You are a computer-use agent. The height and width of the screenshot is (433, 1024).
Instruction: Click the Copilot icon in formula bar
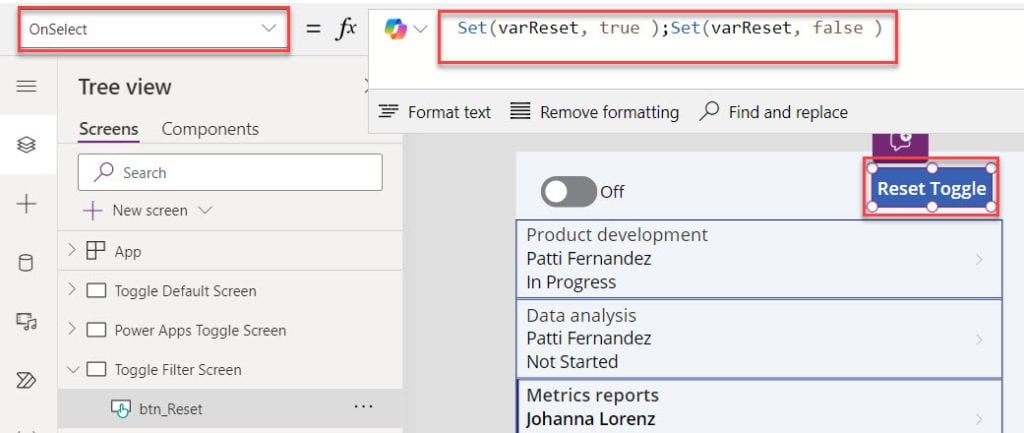pyautogui.click(x=396, y=29)
